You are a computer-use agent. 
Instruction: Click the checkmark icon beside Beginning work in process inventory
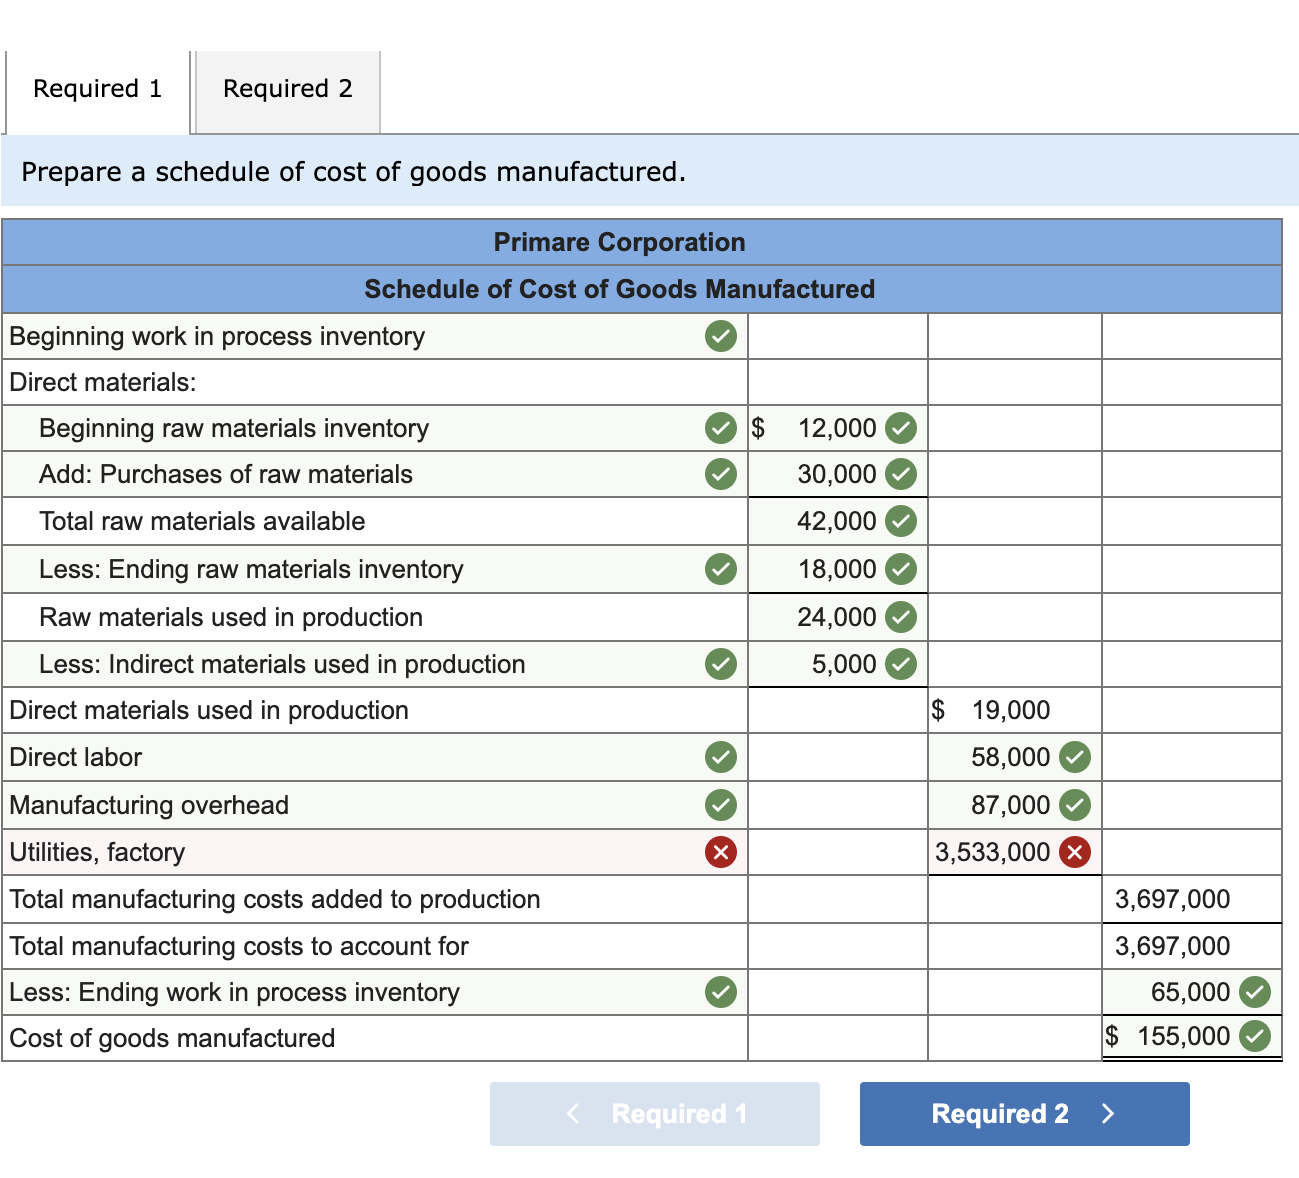click(x=721, y=337)
